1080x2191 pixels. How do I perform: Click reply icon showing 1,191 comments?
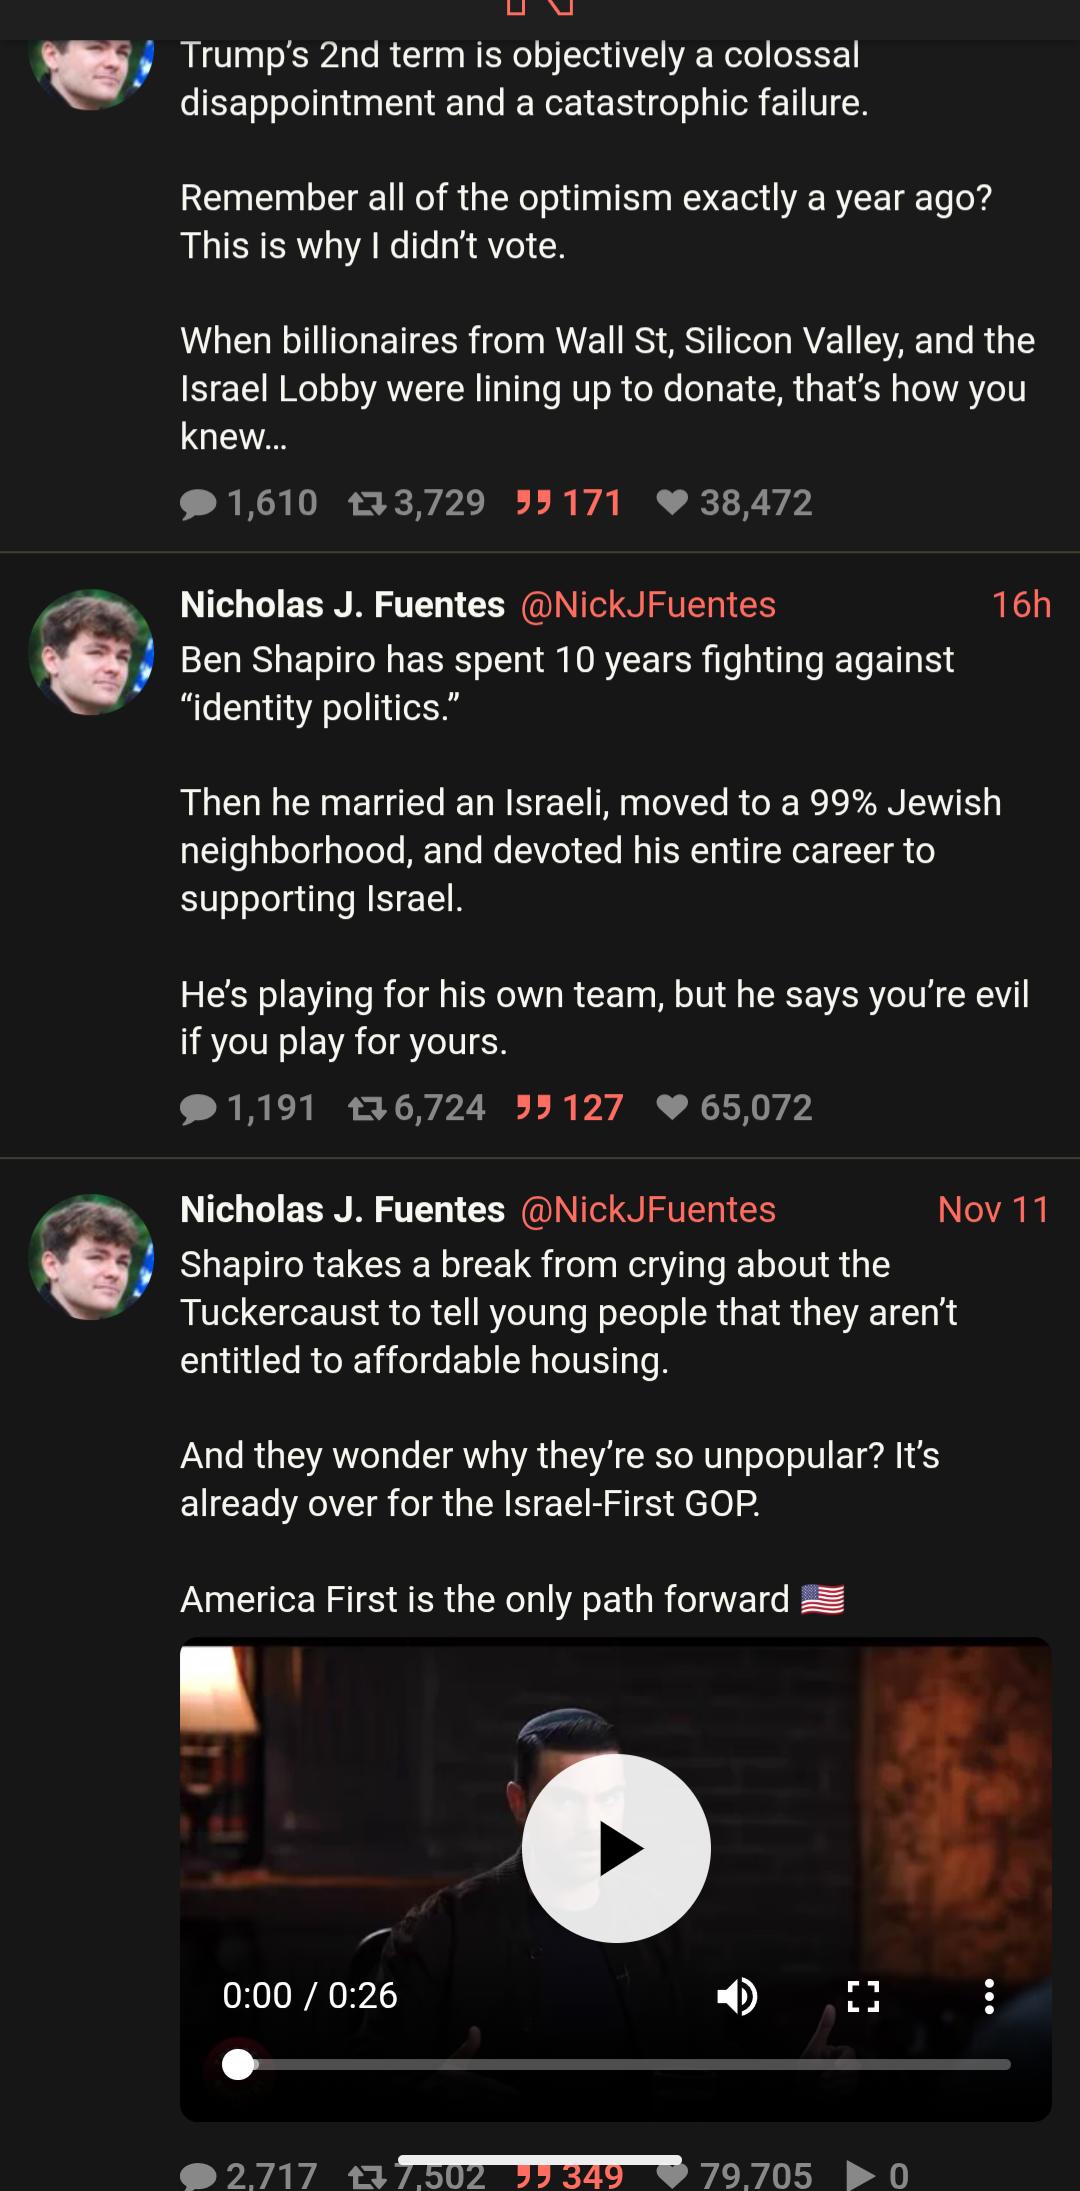(198, 1109)
